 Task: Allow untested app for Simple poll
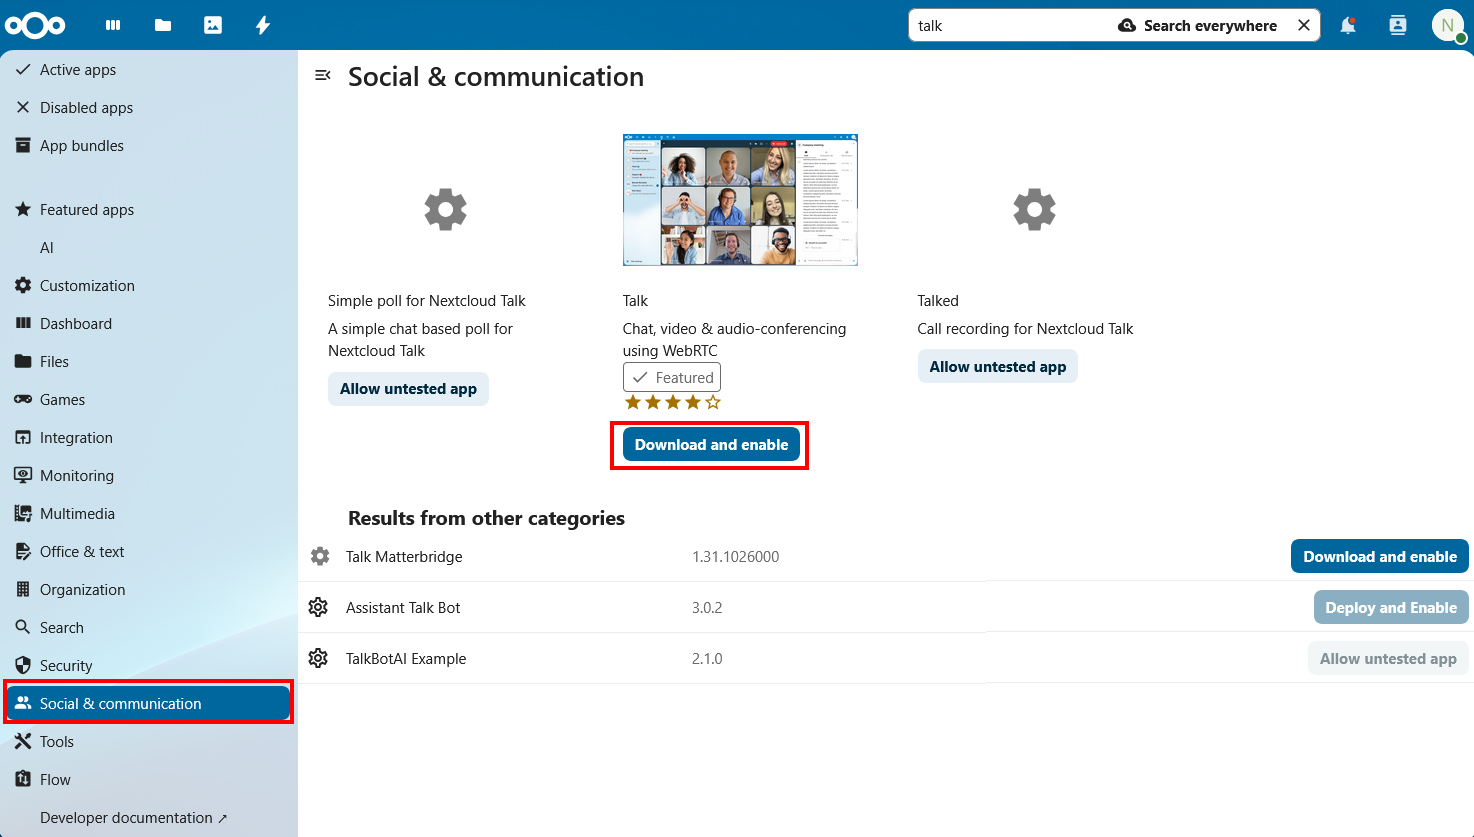pyautogui.click(x=408, y=389)
